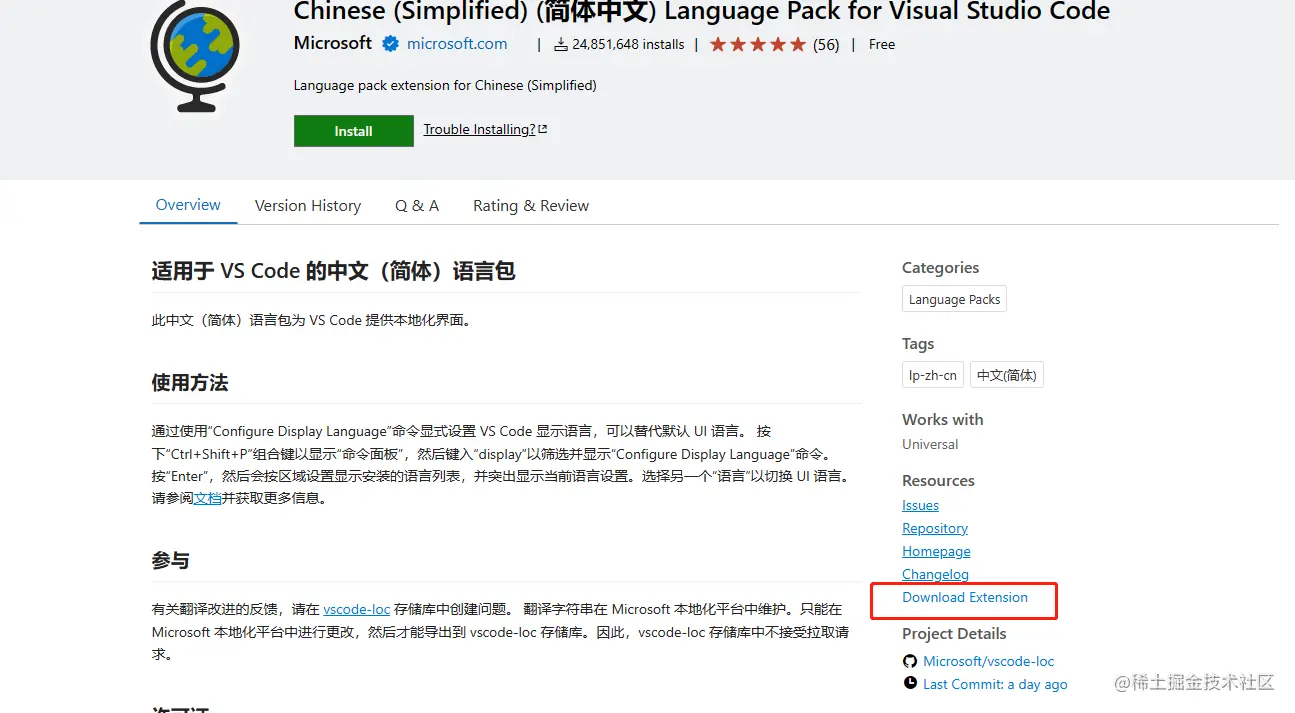Click the 中文(简体) tag
1295x713 pixels.
[1007, 375]
